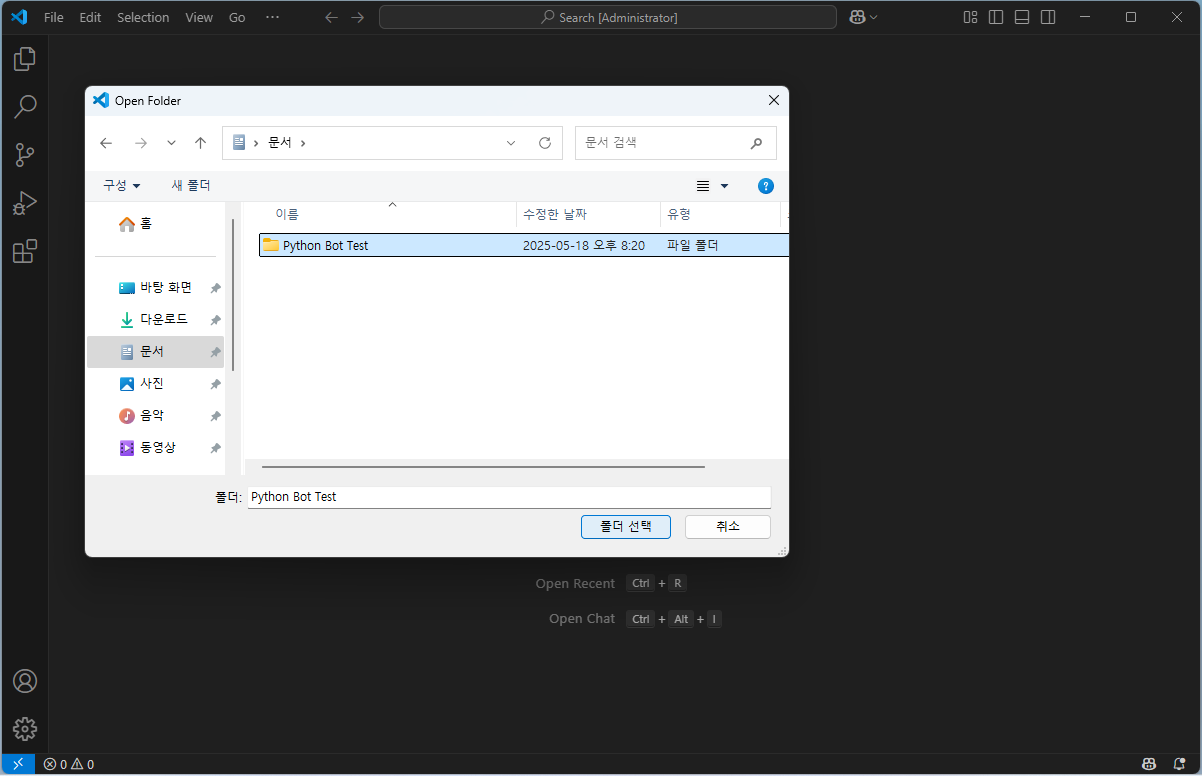The height and width of the screenshot is (776, 1202).
Task: Refresh the 문서 folder listing
Action: (545, 143)
